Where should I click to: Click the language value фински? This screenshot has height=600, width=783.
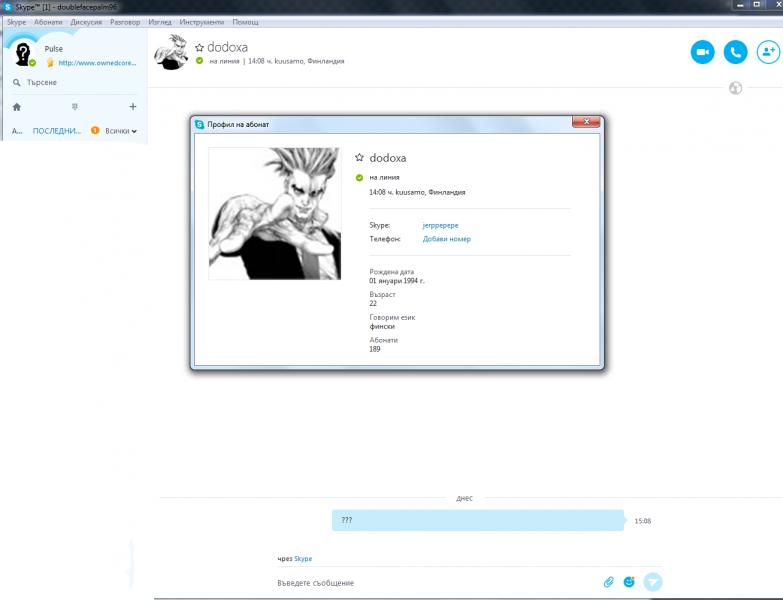click(382, 326)
